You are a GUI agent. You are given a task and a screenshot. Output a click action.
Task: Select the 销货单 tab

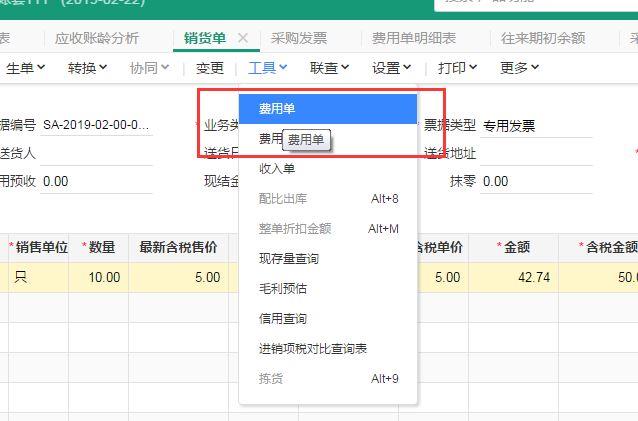pyautogui.click(x=205, y=38)
